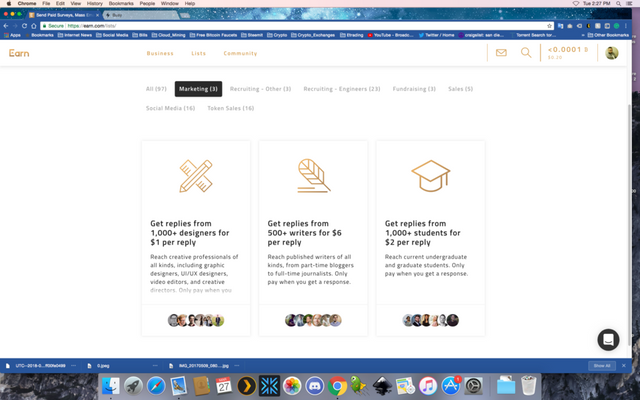This screenshot has height=400, width=640.
Task: Open Inkscape from the dock
Action: (x=382, y=385)
